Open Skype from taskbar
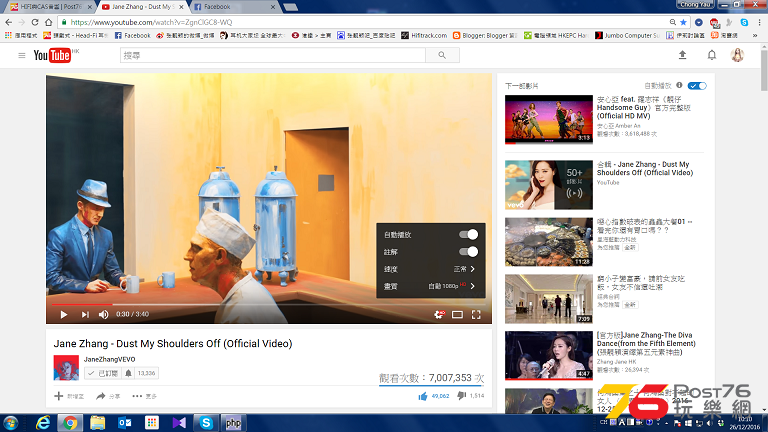This screenshot has height=432, width=768. (x=206, y=423)
